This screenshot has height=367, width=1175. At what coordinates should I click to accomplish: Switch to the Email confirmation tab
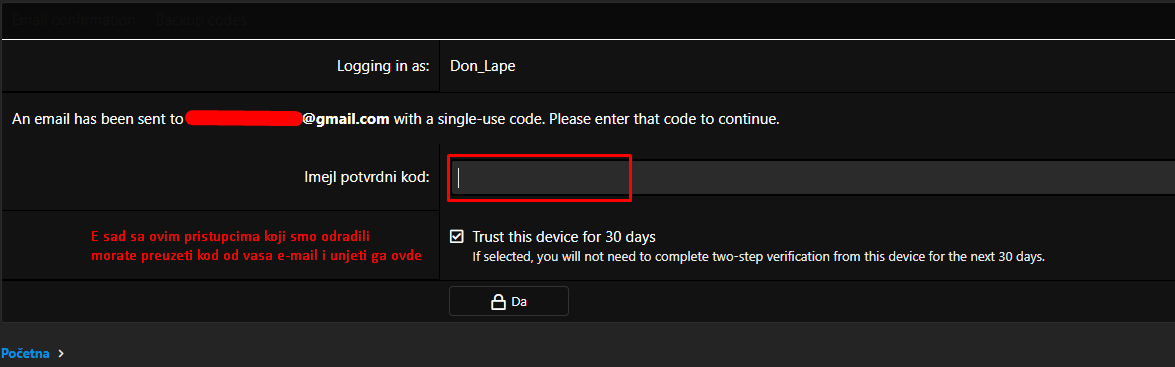(74, 20)
